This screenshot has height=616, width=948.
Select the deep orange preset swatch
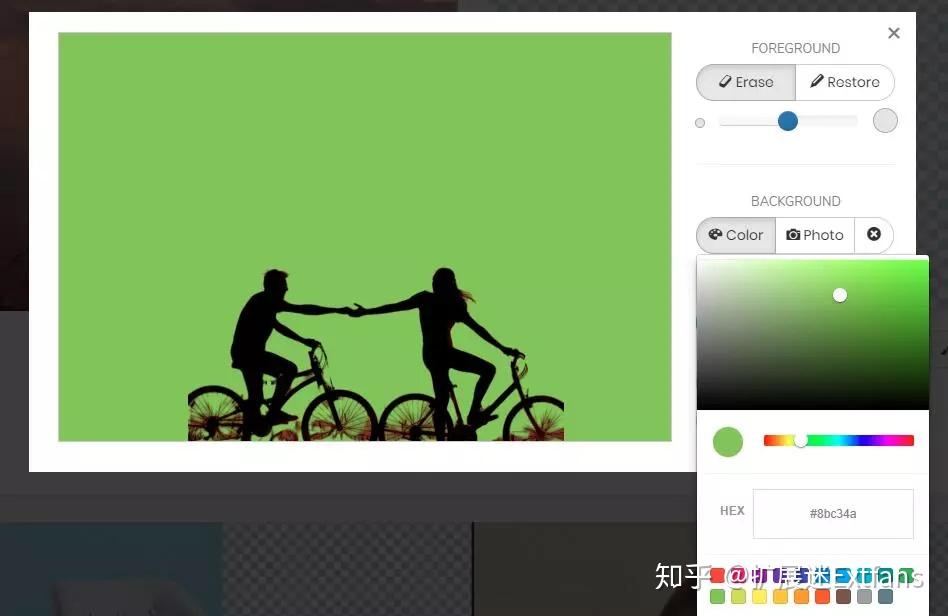click(x=822, y=597)
